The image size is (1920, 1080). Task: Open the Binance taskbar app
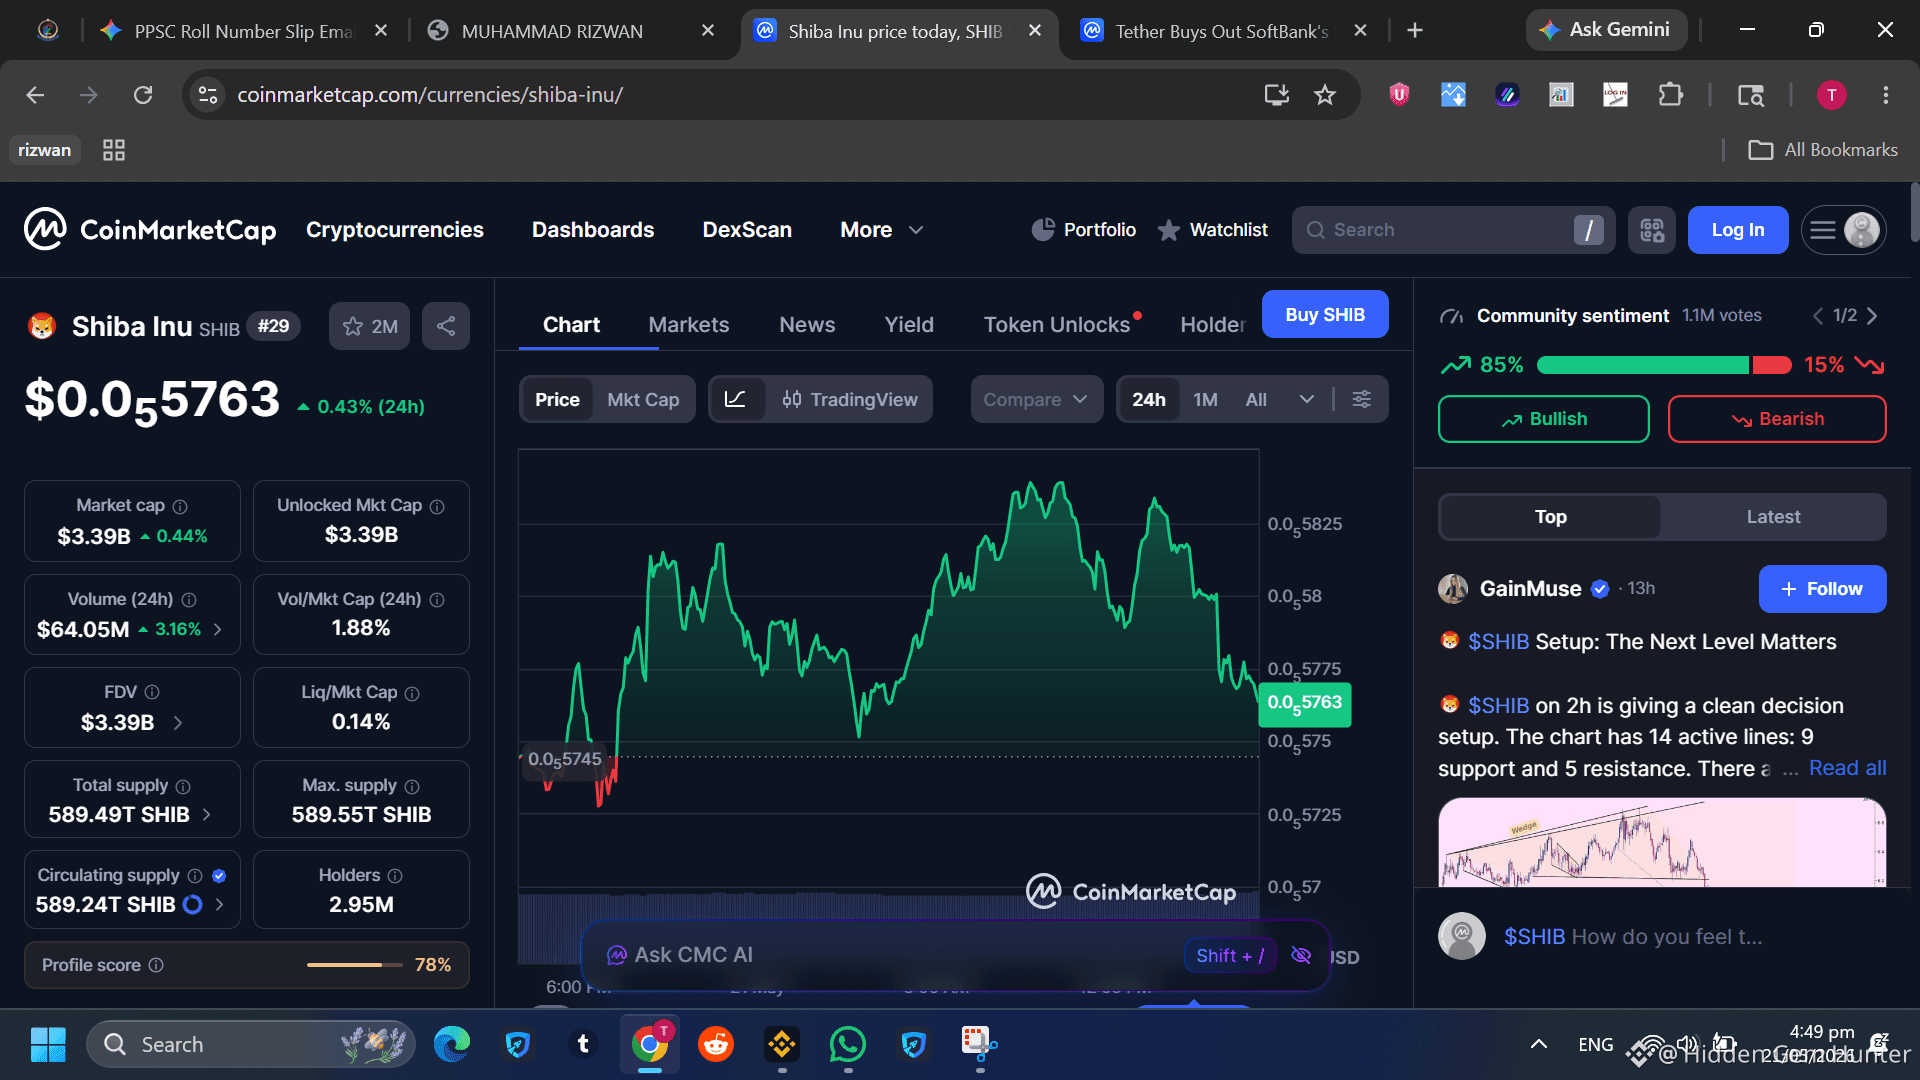tap(782, 1044)
